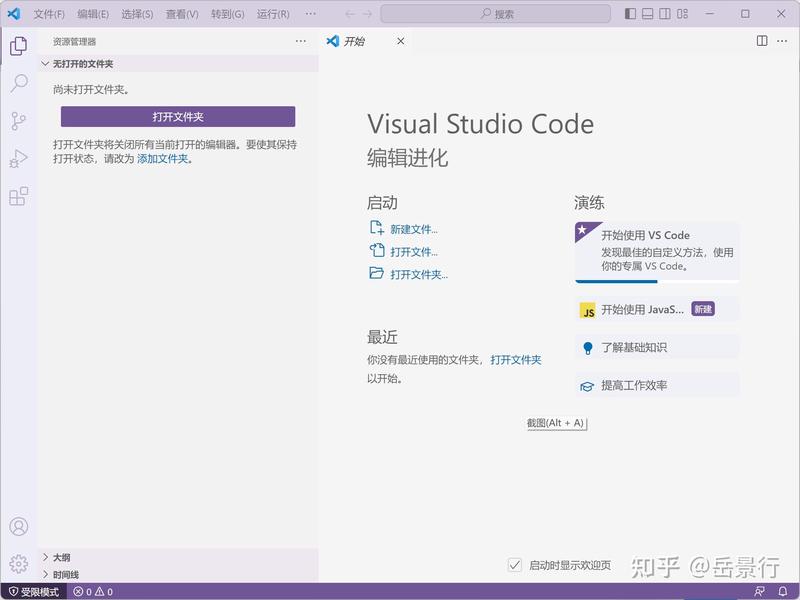This screenshot has width=800, height=600.
Task: Click the 添加文件夹 link
Action: pos(162,159)
